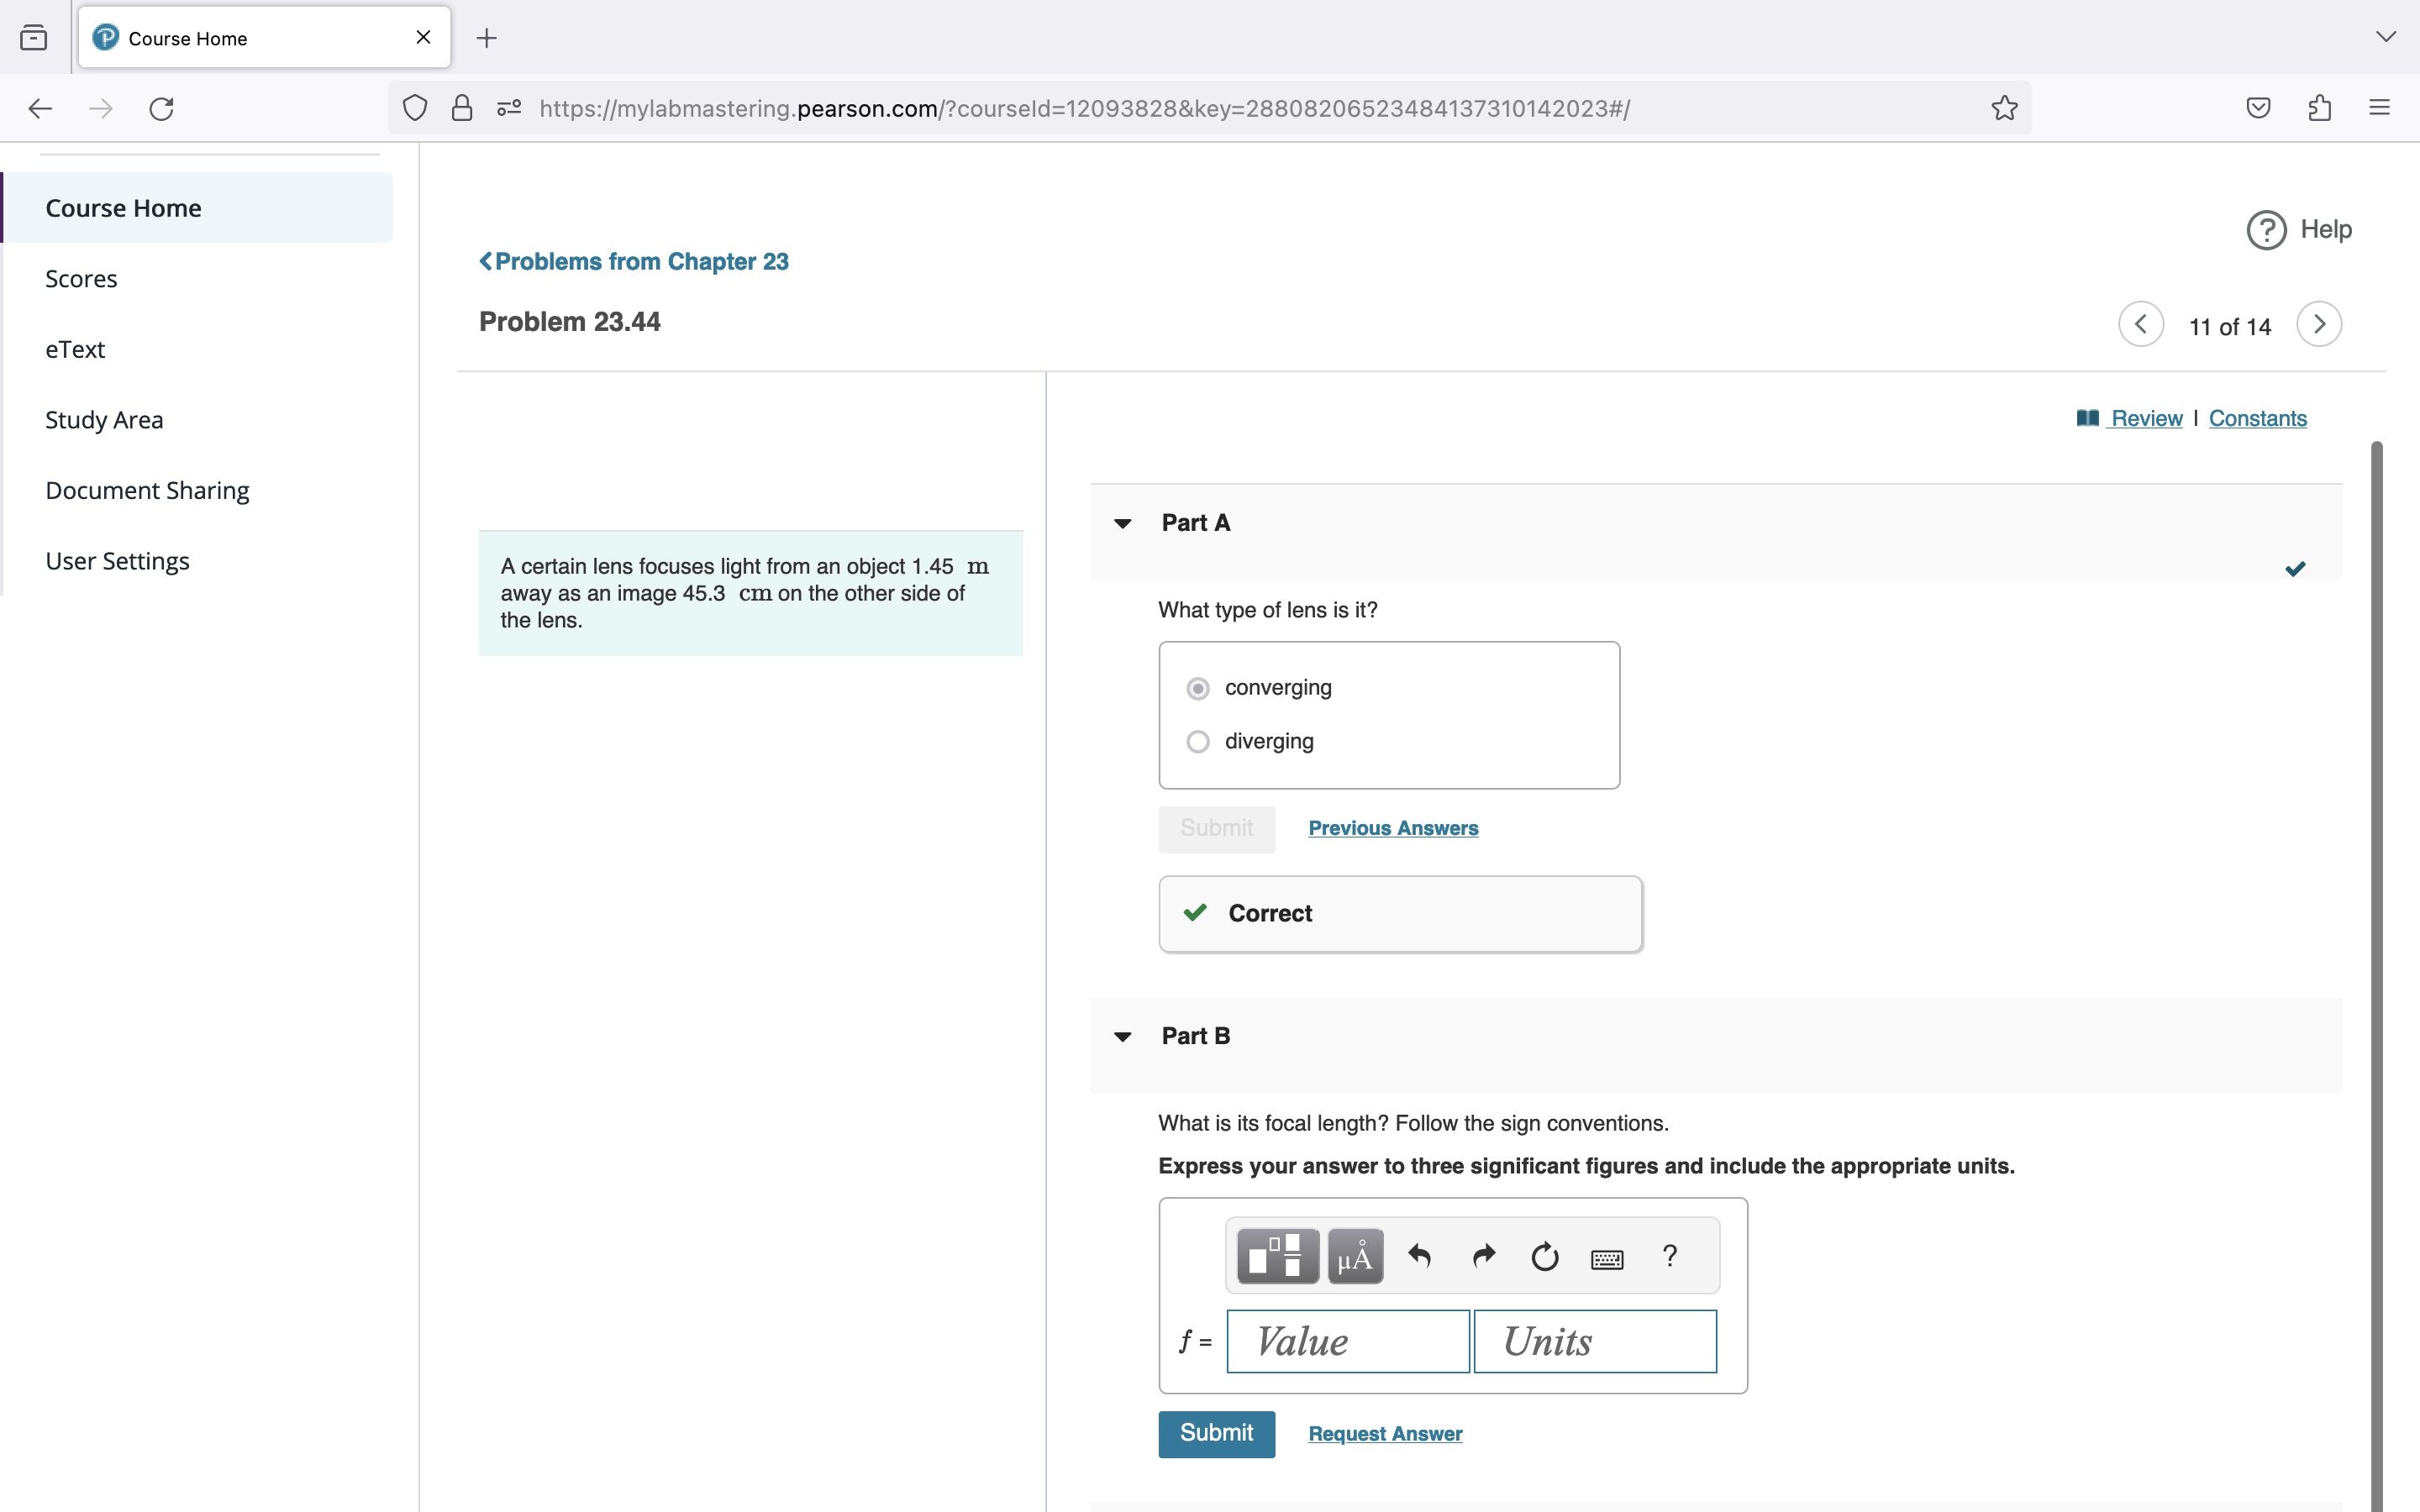This screenshot has width=2420, height=1512.
Task: Click the focal length Value input field
Action: point(1347,1341)
